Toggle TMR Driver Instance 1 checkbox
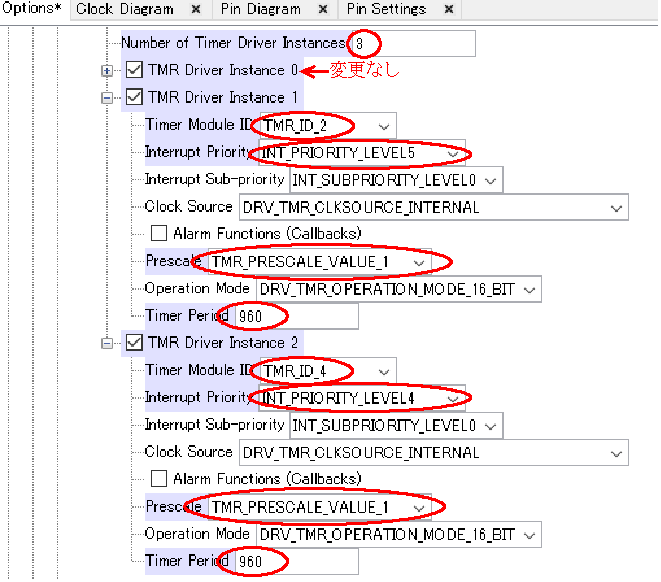The height and width of the screenshot is (582, 661). 135,98
